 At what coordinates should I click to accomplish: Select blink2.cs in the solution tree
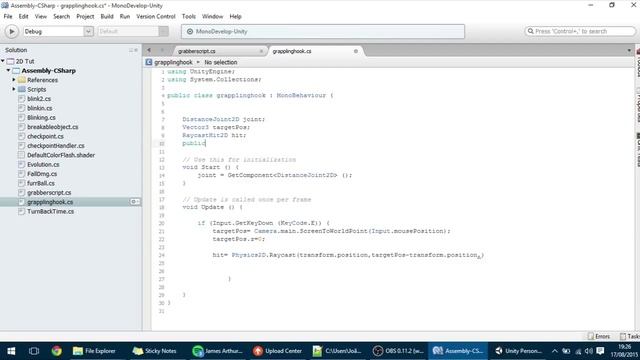click(x=39, y=99)
